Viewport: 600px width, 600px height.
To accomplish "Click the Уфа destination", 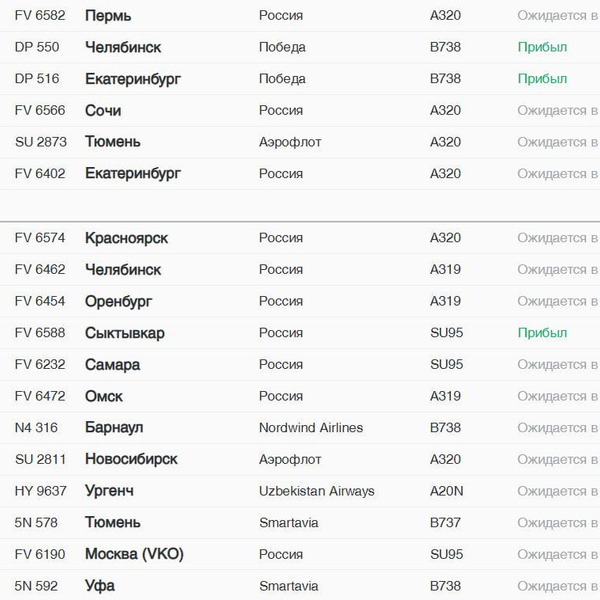I will click(99, 586).
